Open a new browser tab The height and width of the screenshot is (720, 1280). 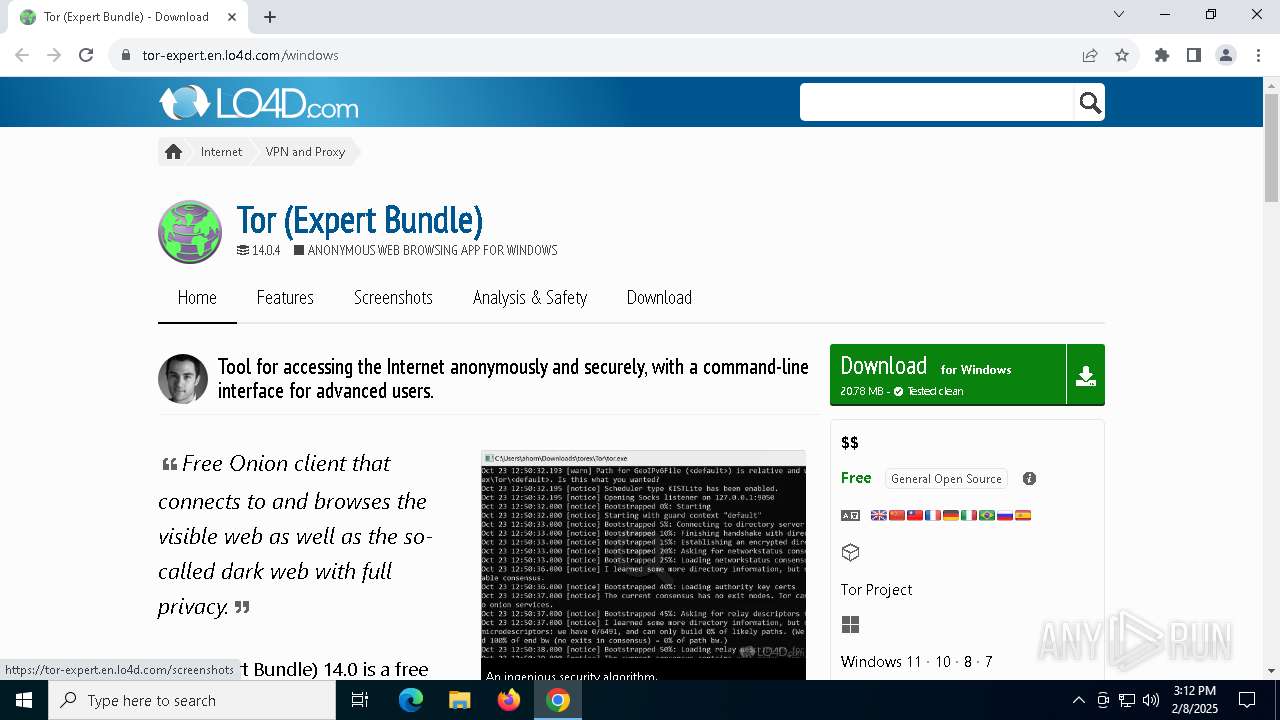(270, 17)
